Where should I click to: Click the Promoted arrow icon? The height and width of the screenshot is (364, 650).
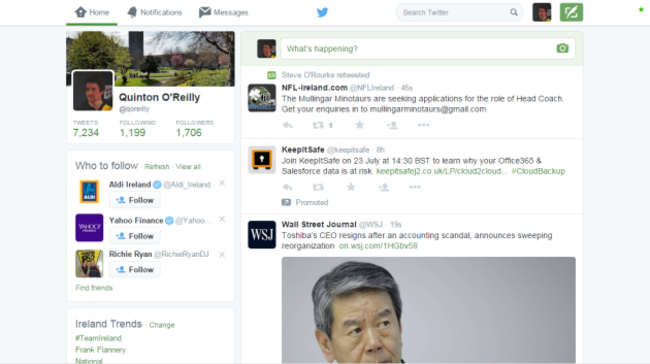point(286,202)
